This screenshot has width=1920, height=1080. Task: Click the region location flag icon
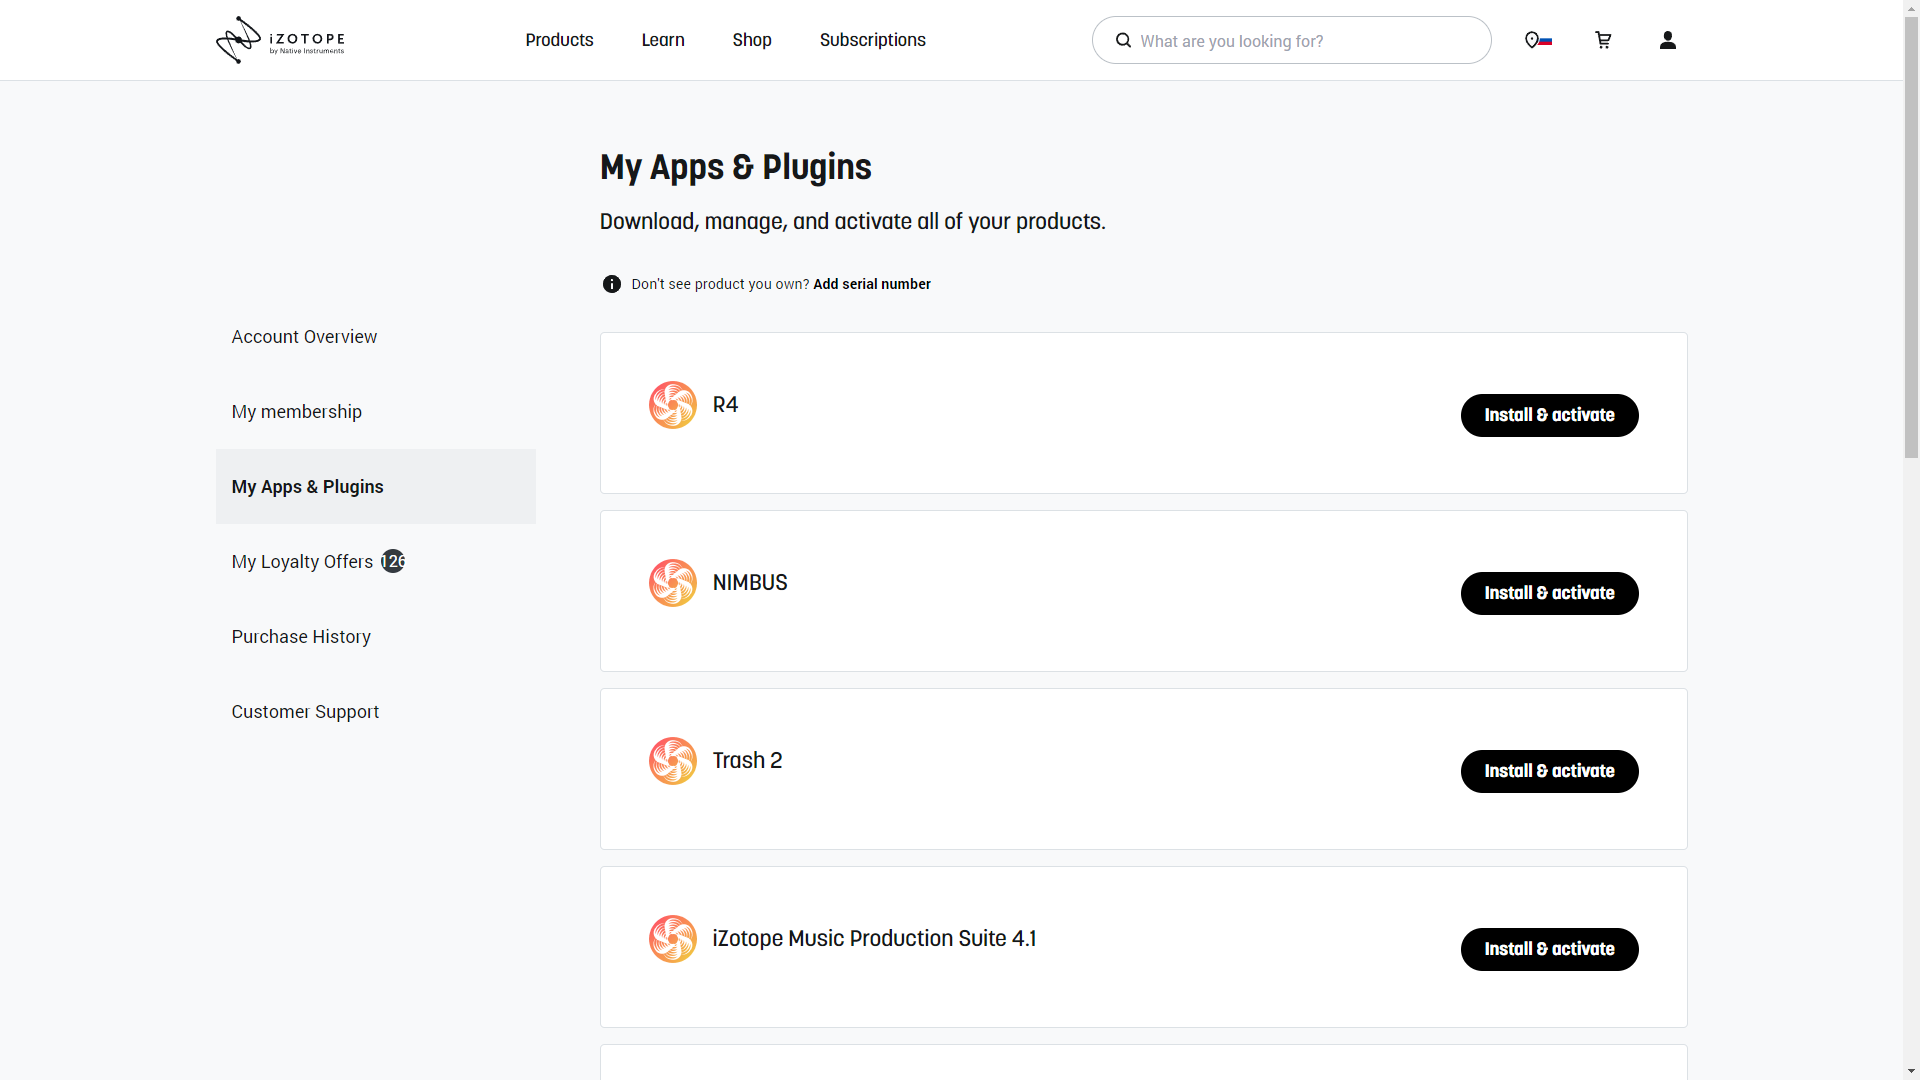click(x=1538, y=40)
